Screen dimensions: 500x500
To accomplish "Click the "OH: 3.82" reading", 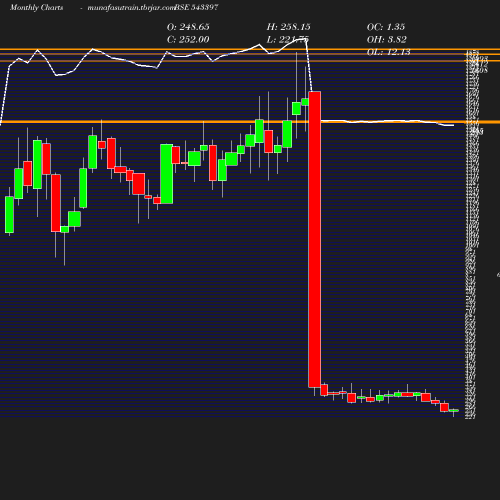I will point(387,40).
